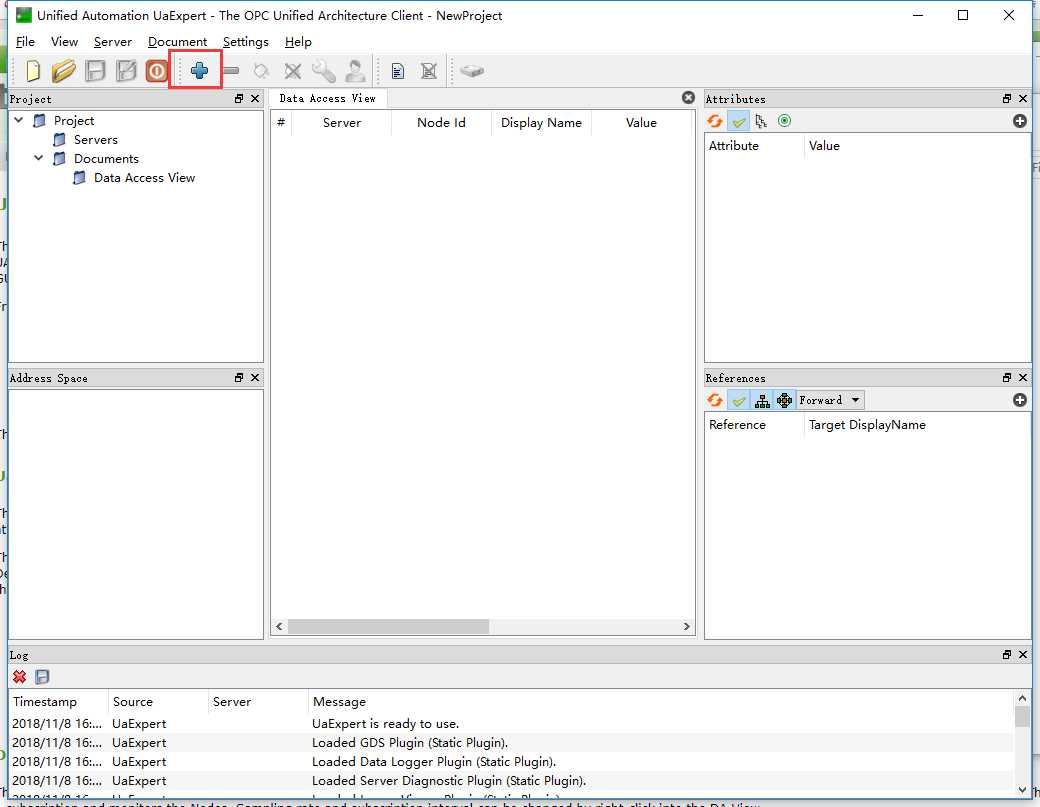Collapse the Documents tree node
This screenshot has height=807, width=1040.
[x=38, y=158]
